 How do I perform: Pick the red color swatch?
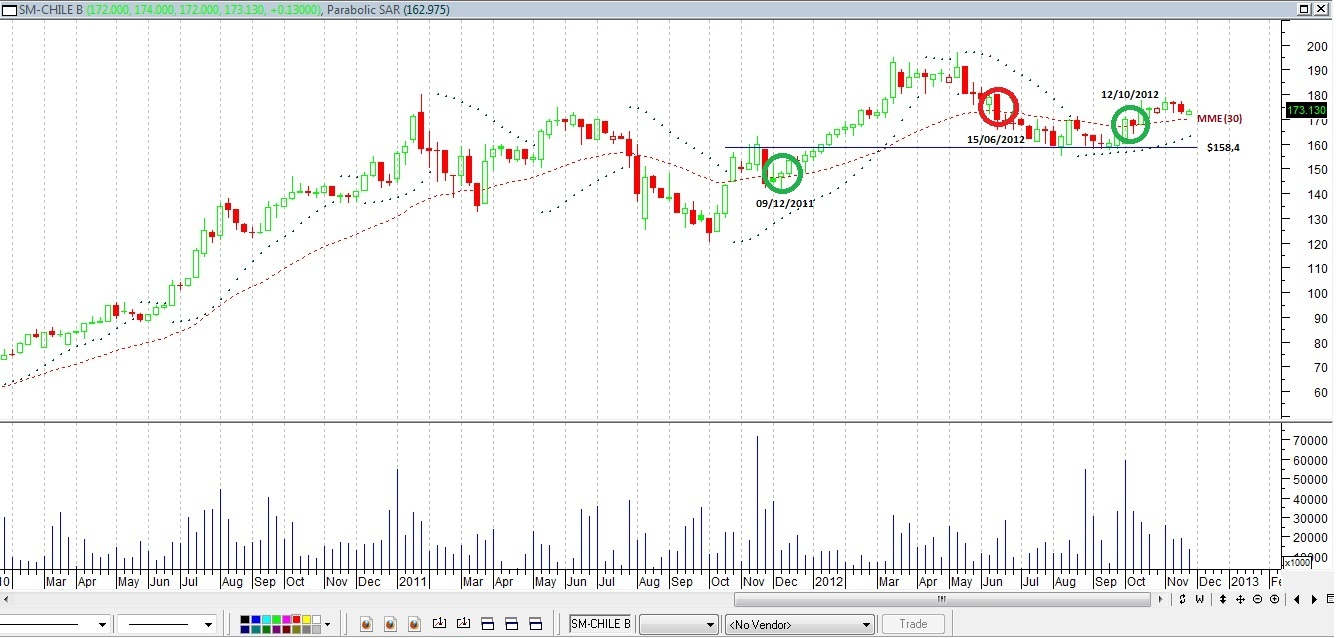pyautogui.click(x=296, y=619)
